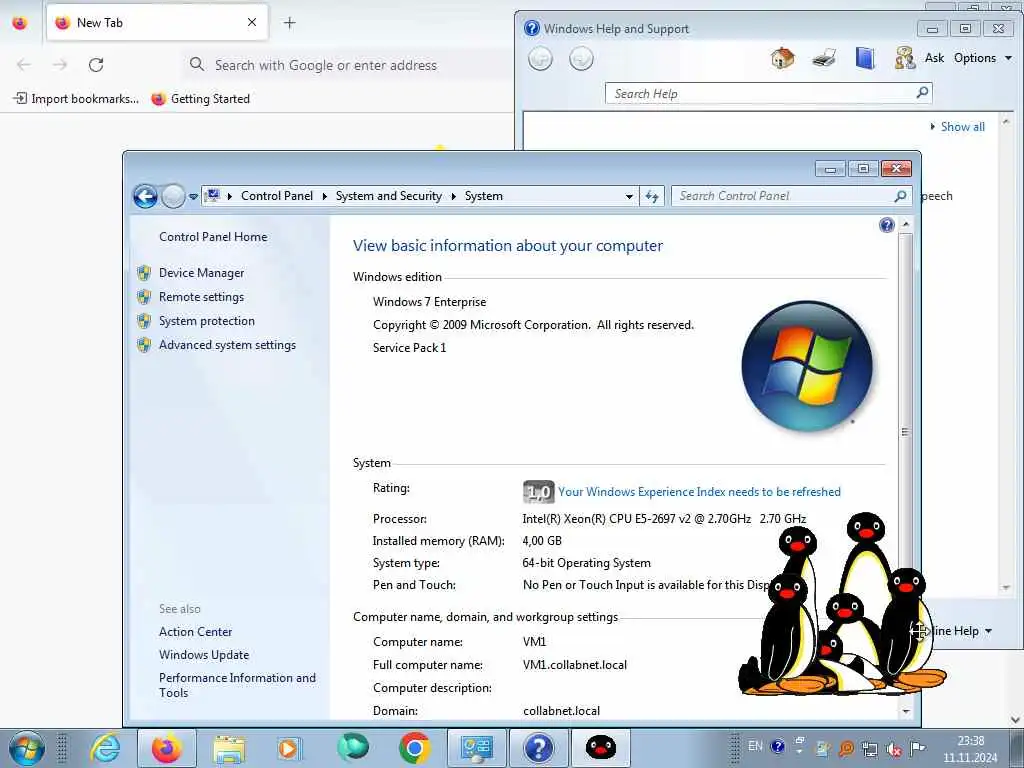The image size is (1024, 768).
Task: Open a new Firefox tab with plus button
Action: click(x=289, y=23)
